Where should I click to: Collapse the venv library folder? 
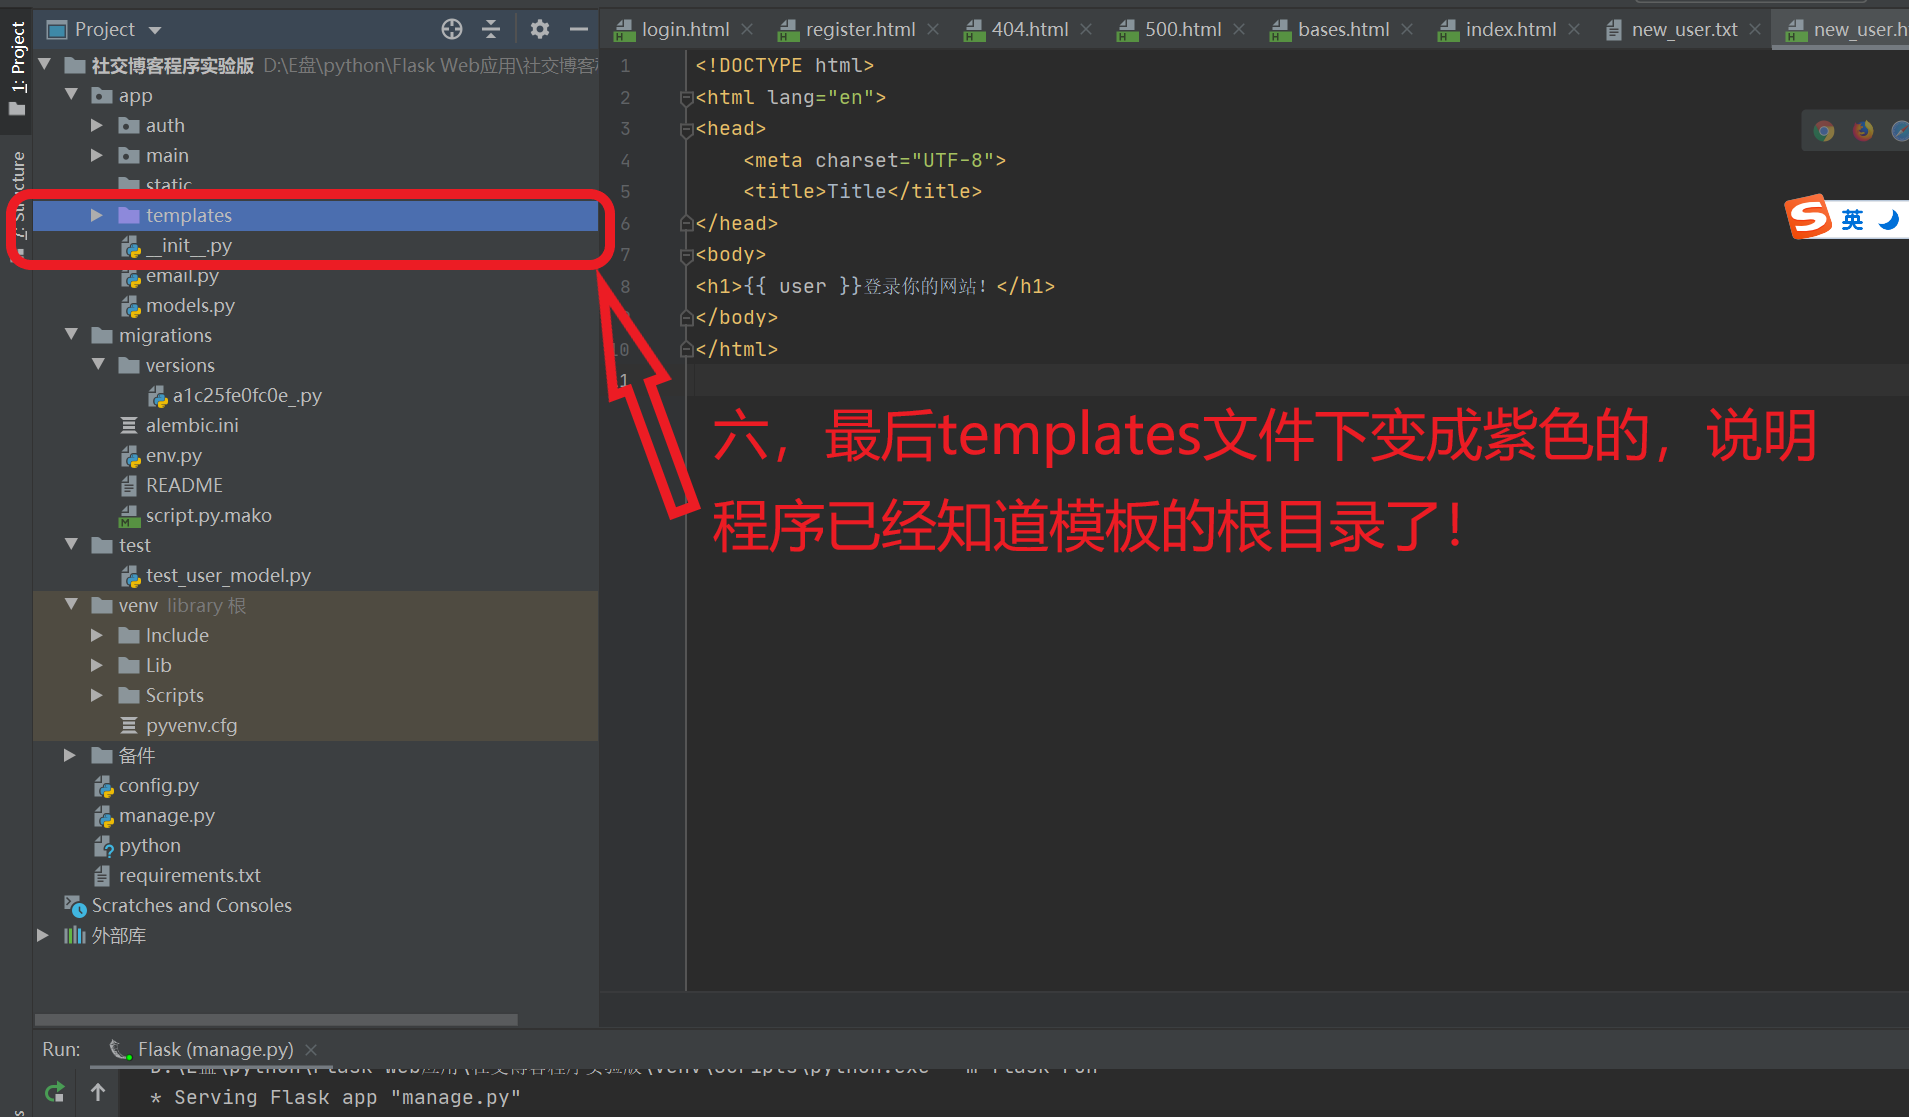(70, 605)
